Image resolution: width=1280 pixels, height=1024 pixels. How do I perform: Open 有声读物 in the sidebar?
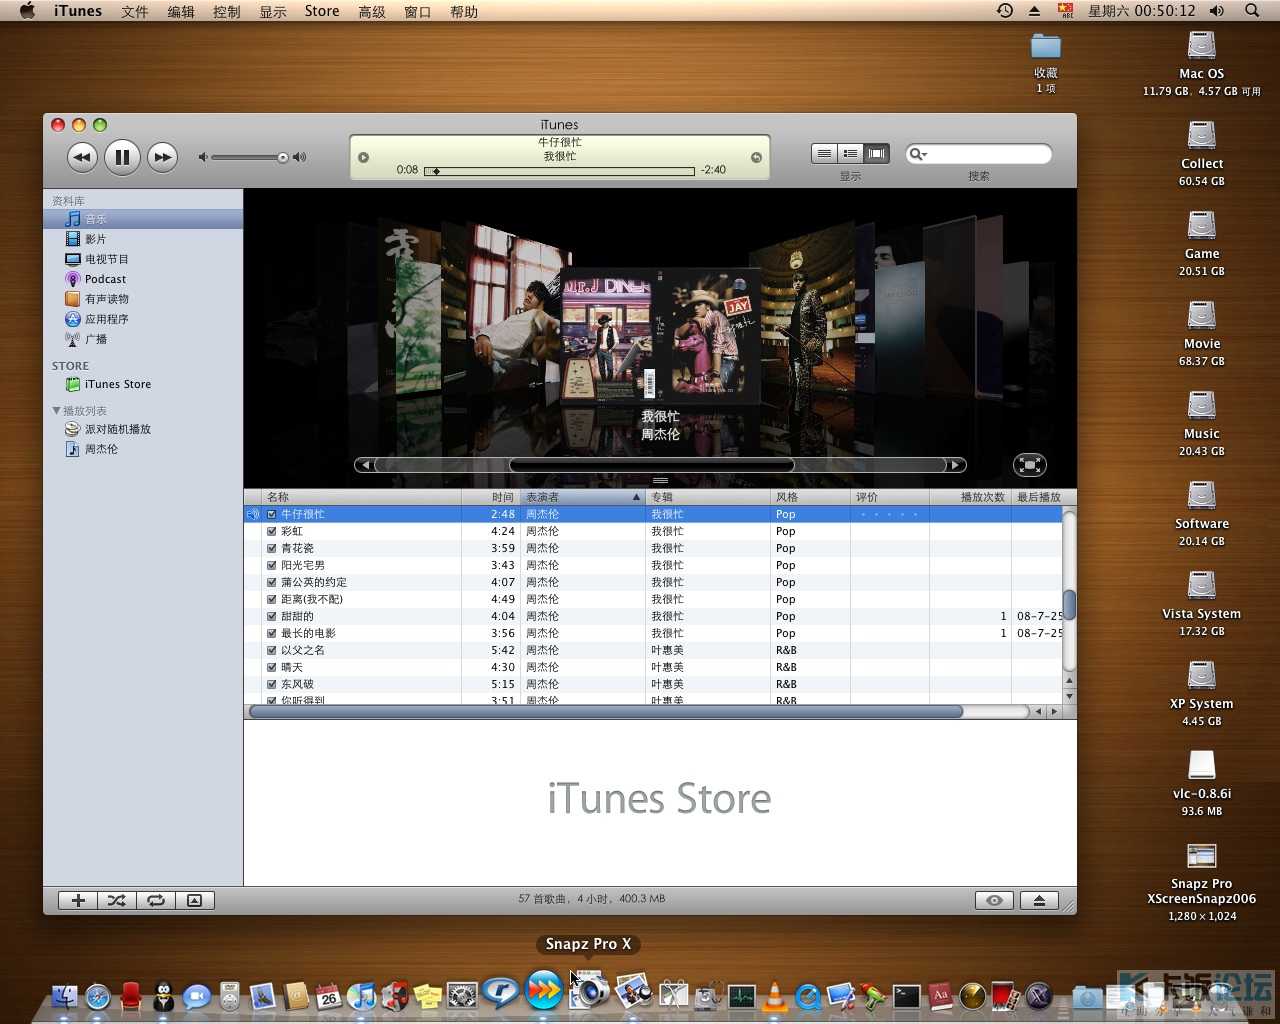[143, 299]
